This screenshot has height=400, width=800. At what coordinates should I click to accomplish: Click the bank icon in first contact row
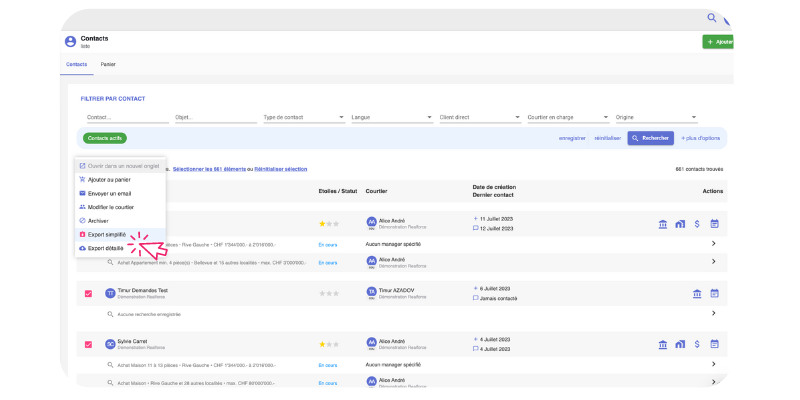click(x=662, y=224)
